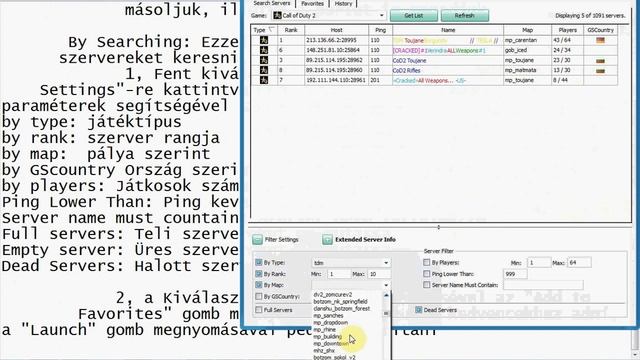The image size is (640, 360).
Task: Click game type icon of 89.215.114.195:28962 row
Action: pyautogui.click(x=264, y=60)
